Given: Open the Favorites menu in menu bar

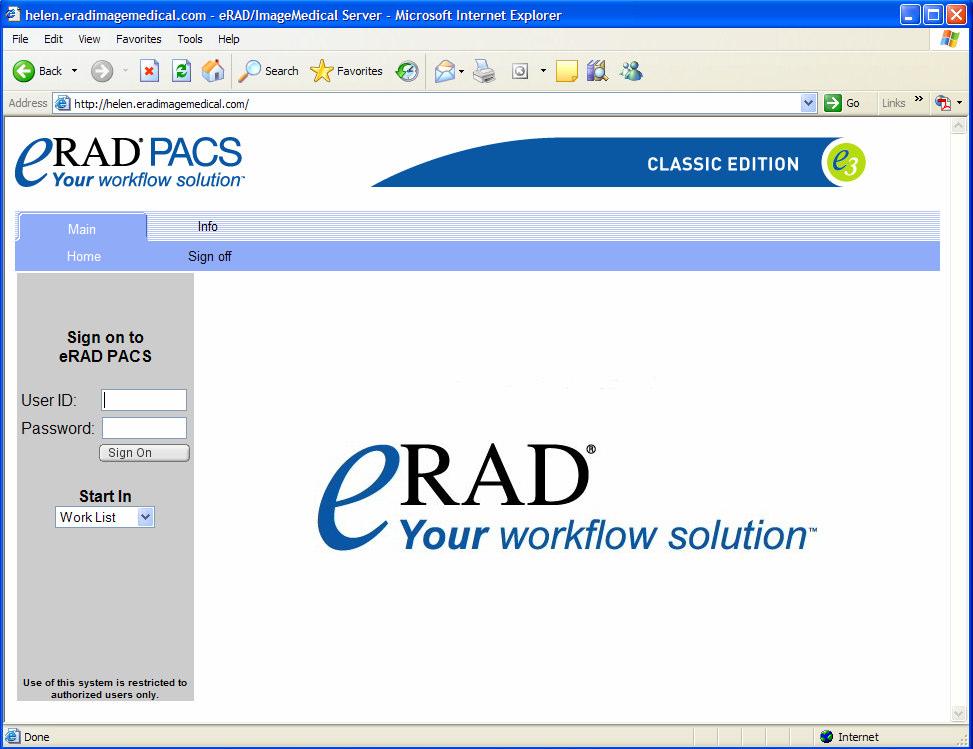Looking at the screenshot, I should pos(138,39).
